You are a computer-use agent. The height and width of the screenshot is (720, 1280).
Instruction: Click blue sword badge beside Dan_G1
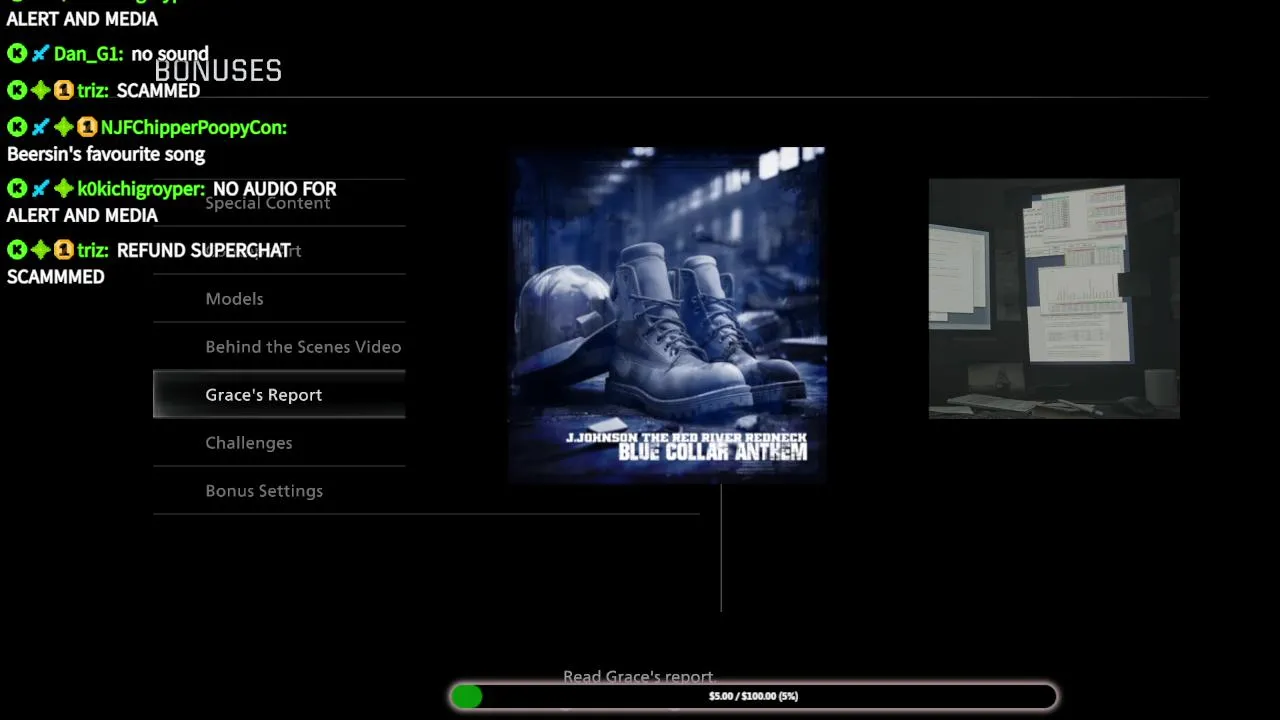point(40,54)
